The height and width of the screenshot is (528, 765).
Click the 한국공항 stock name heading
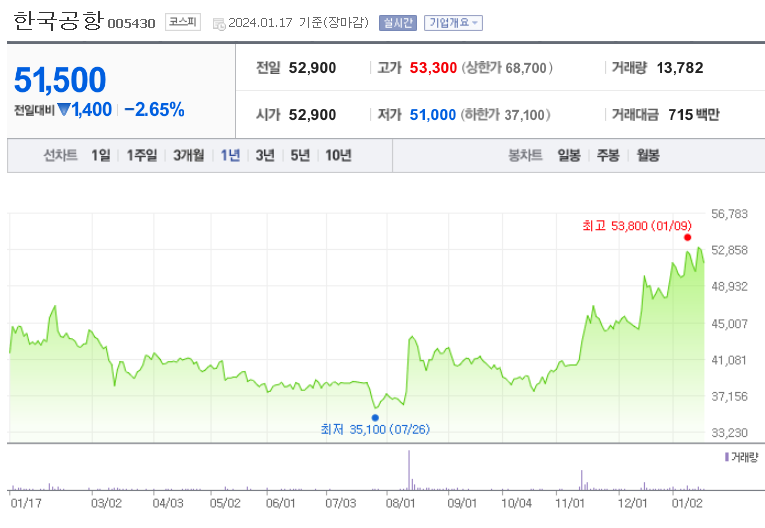click(x=59, y=21)
